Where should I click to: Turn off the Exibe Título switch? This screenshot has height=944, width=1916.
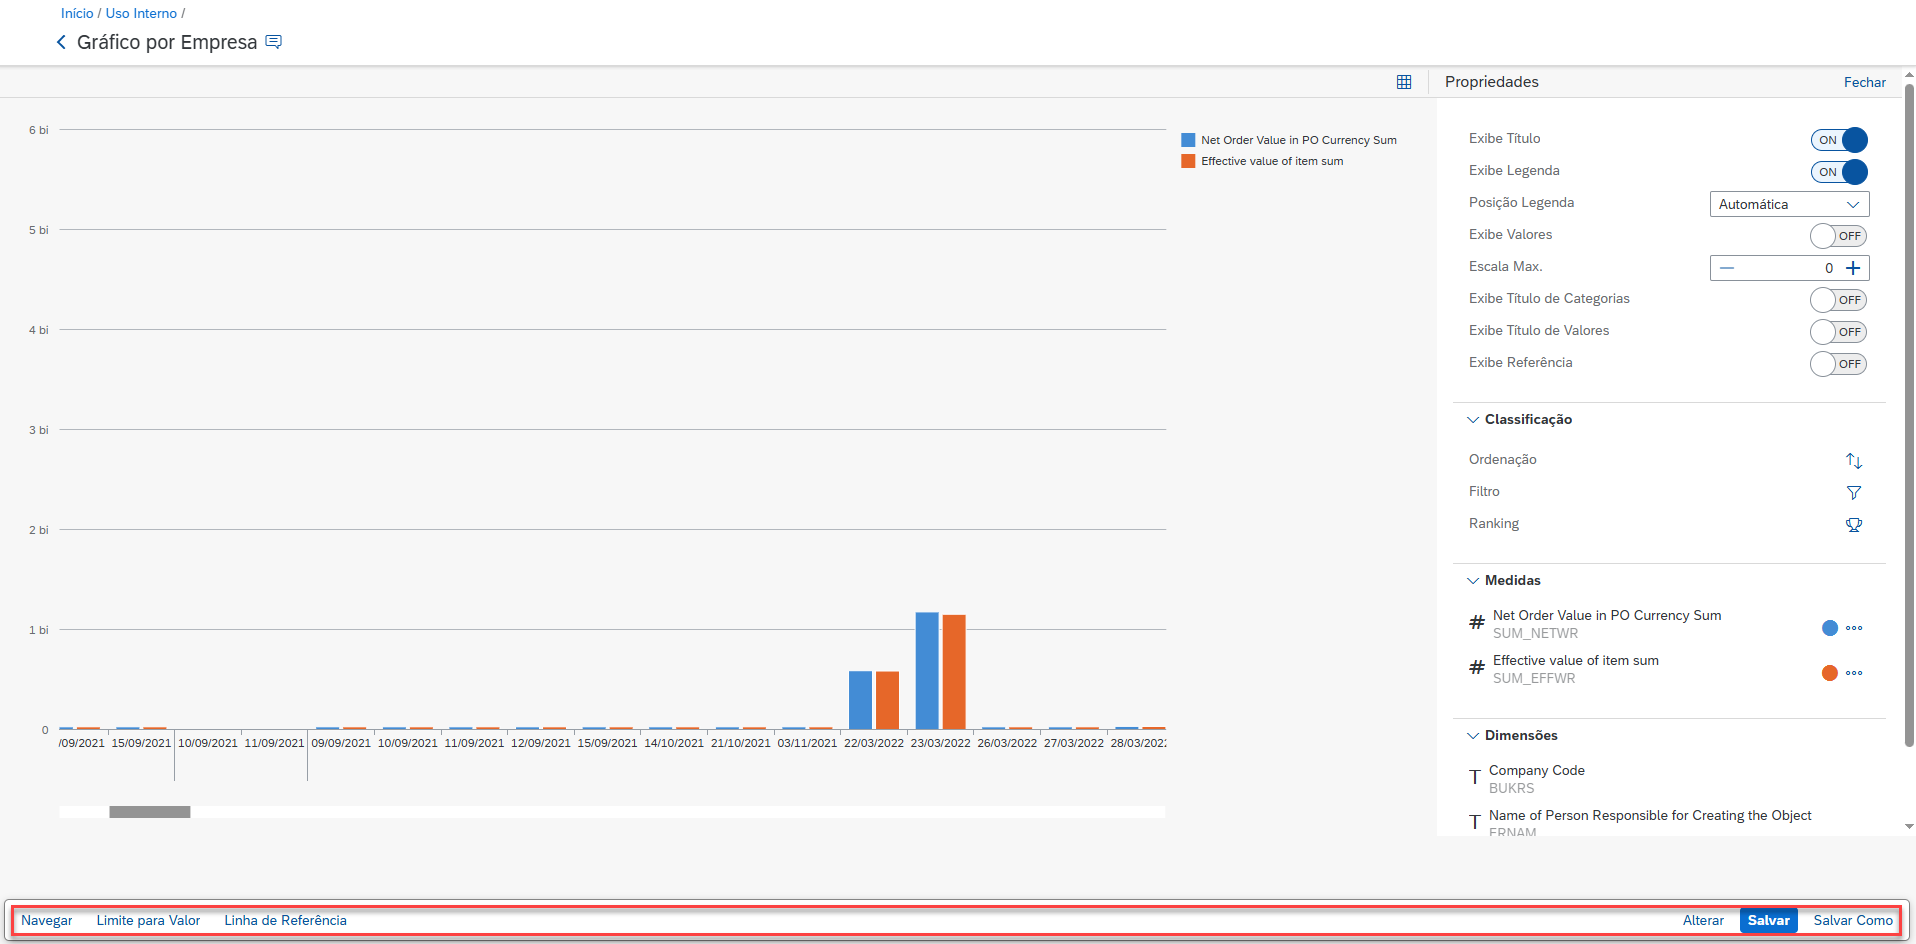point(1838,140)
